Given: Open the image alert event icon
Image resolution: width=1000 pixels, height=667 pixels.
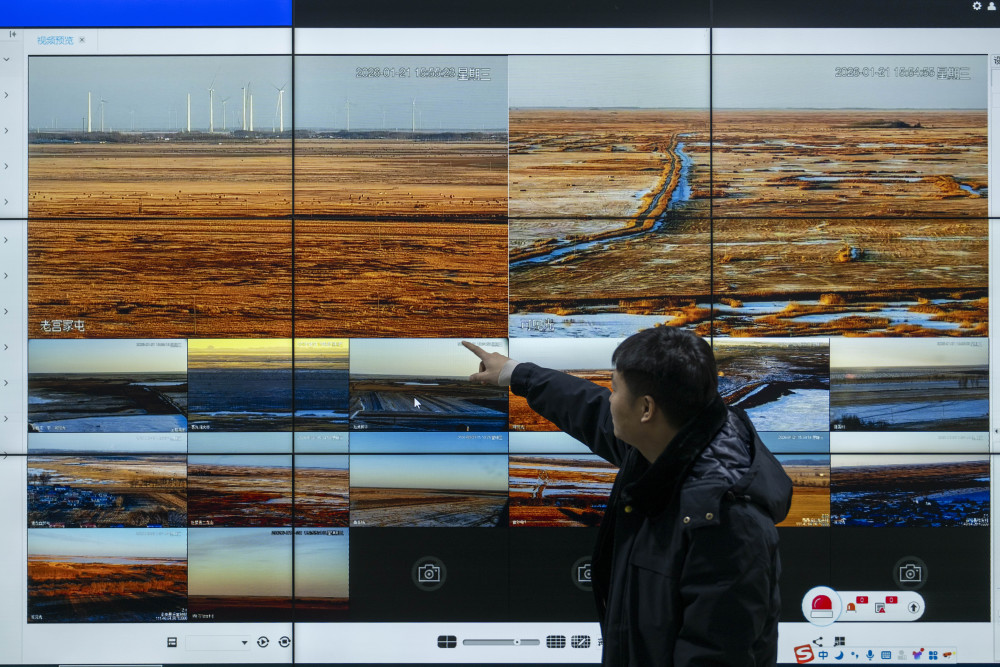Looking at the screenshot, I should (x=880, y=606).
